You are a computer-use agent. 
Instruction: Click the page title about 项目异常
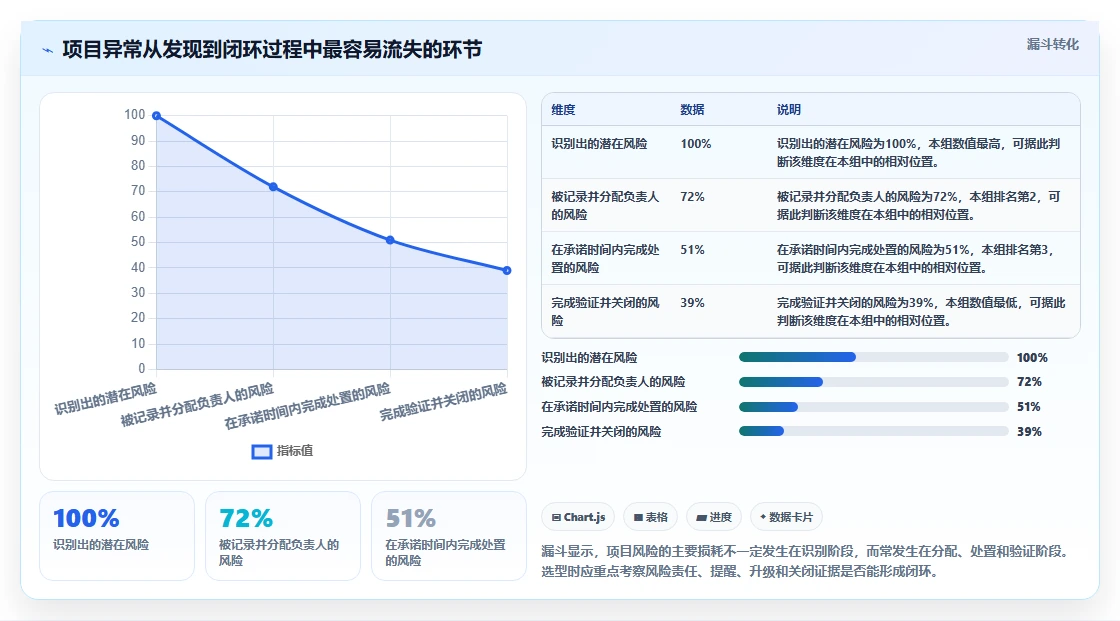[x=272, y=49]
